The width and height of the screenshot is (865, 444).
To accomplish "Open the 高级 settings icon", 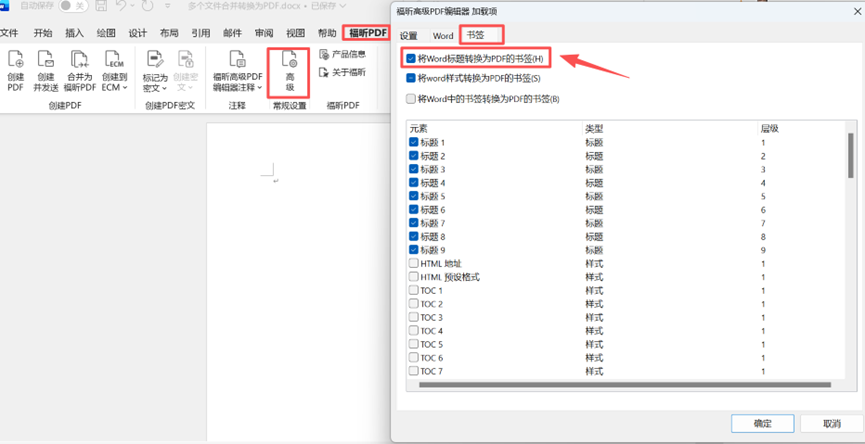I will coord(290,70).
